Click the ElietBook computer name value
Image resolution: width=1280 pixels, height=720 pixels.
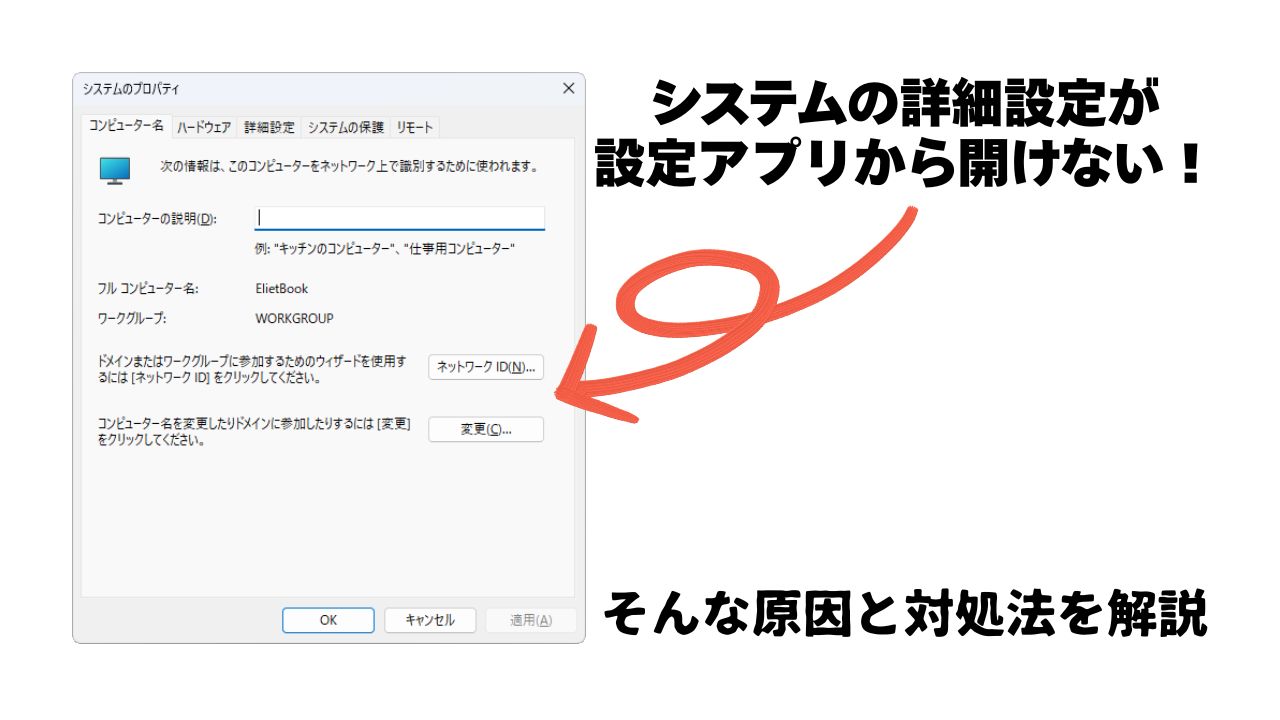click(x=282, y=289)
